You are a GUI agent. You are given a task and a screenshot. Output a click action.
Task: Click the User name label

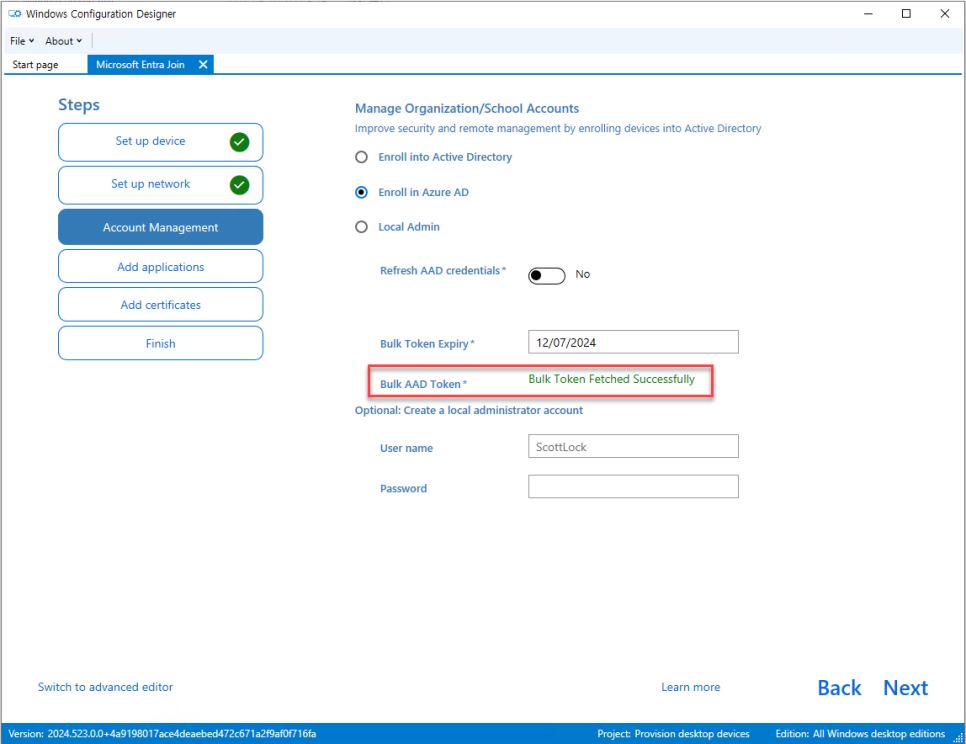pos(407,448)
